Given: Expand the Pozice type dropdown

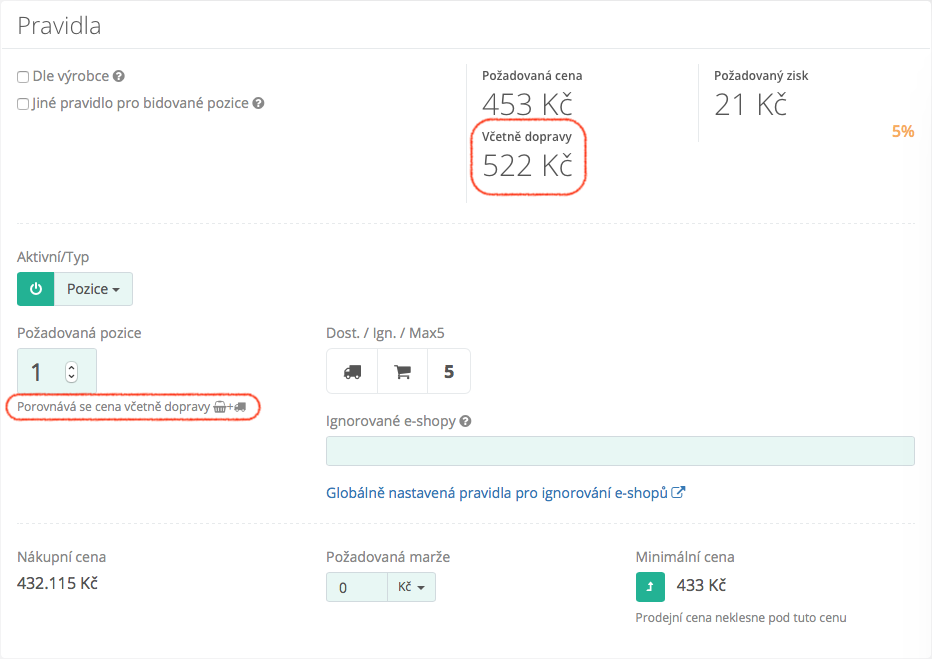Looking at the screenshot, I should pyautogui.click(x=93, y=289).
